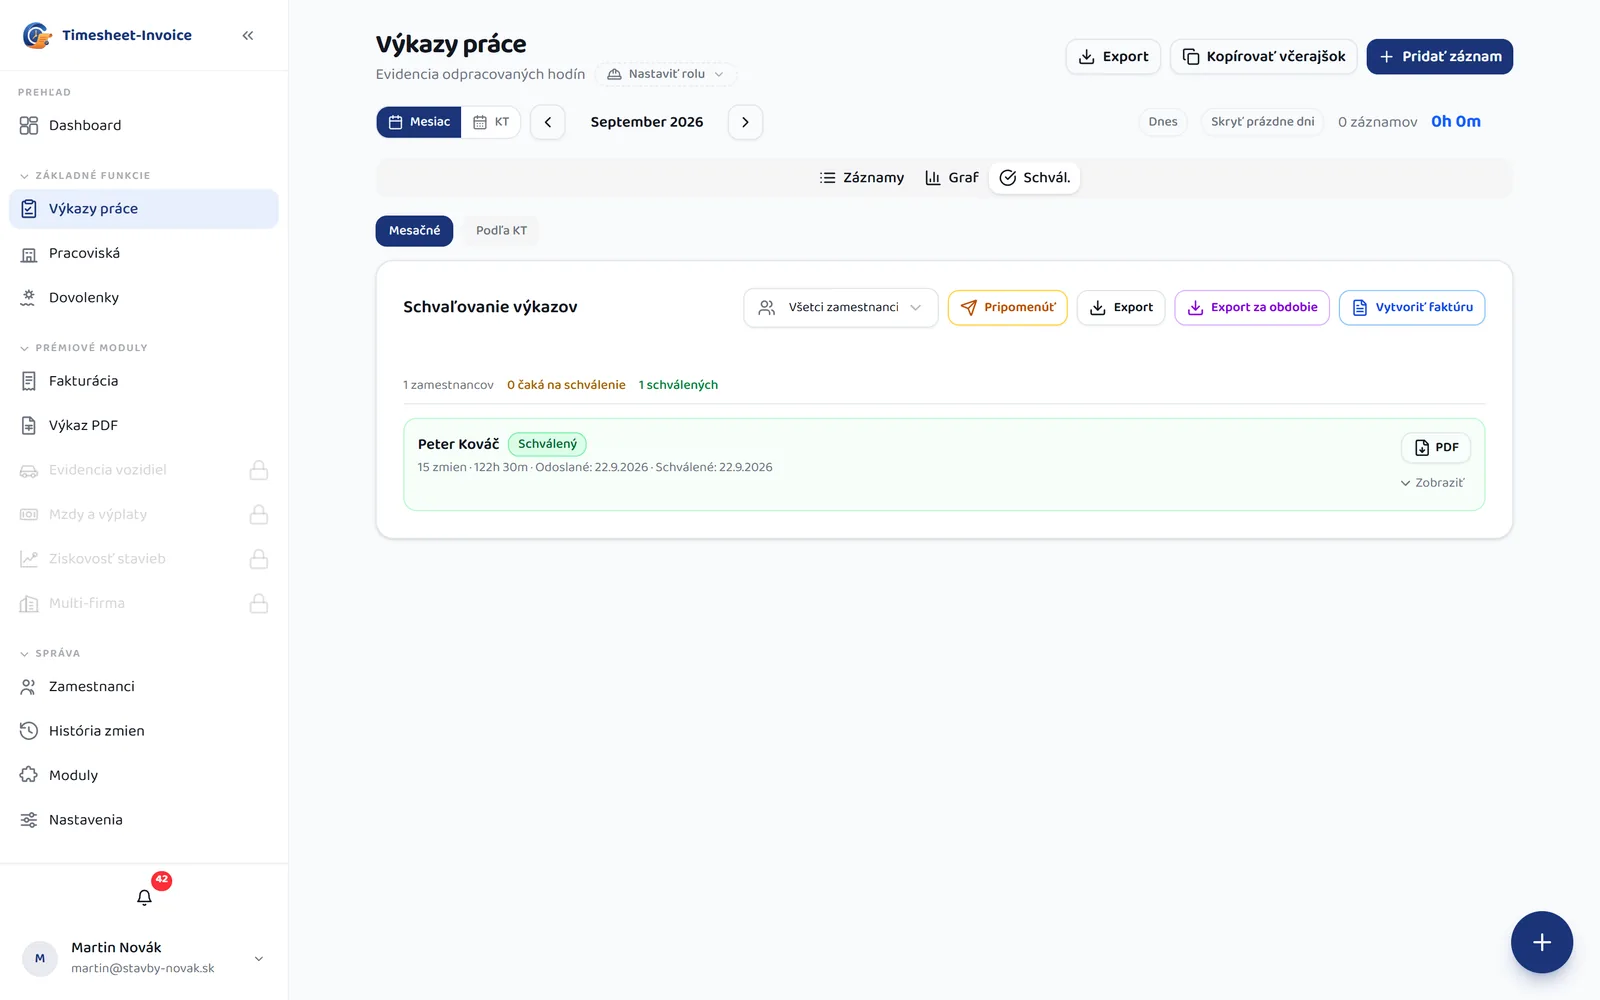Image resolution: width=1600 pixels, height=1000 pixels.
Task: Switch view to KT mode
Action: [491, 122]
